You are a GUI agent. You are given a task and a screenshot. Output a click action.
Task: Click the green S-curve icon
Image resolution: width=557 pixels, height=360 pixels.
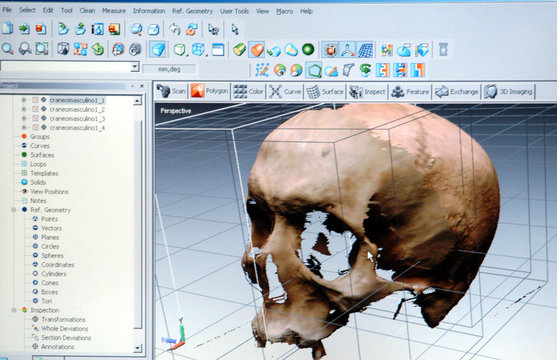(365, 70)
